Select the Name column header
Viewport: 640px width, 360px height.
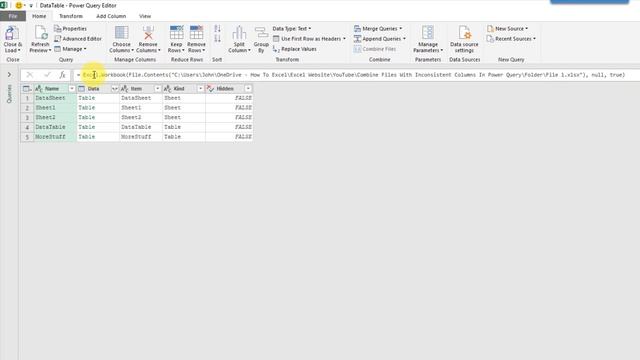[x=52, y=89]
